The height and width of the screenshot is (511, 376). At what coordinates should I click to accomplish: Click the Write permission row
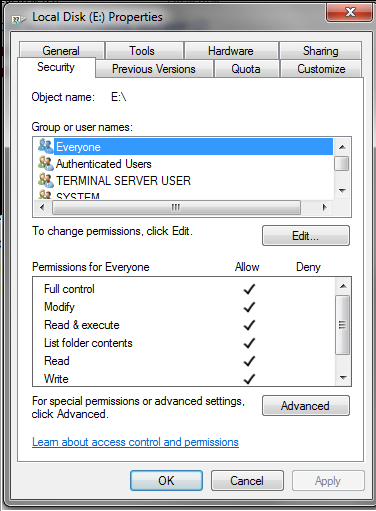click(x=184, y=378)
